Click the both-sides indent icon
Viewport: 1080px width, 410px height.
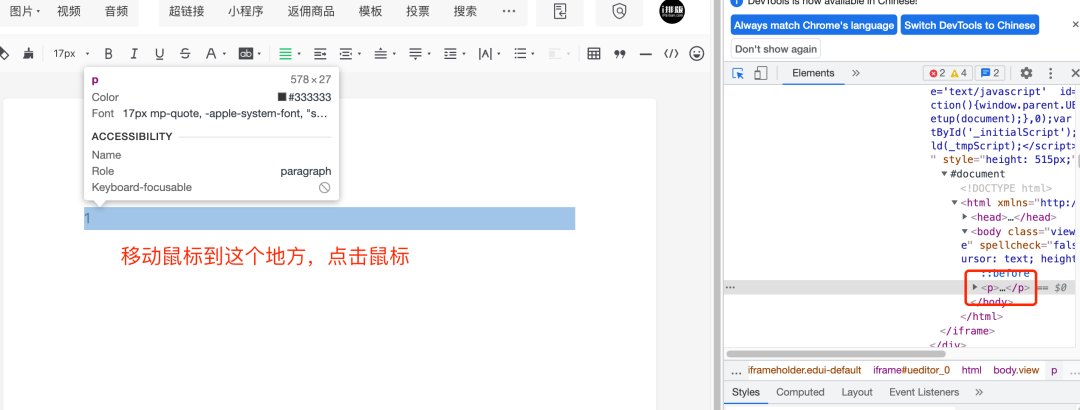click(346, 53)
